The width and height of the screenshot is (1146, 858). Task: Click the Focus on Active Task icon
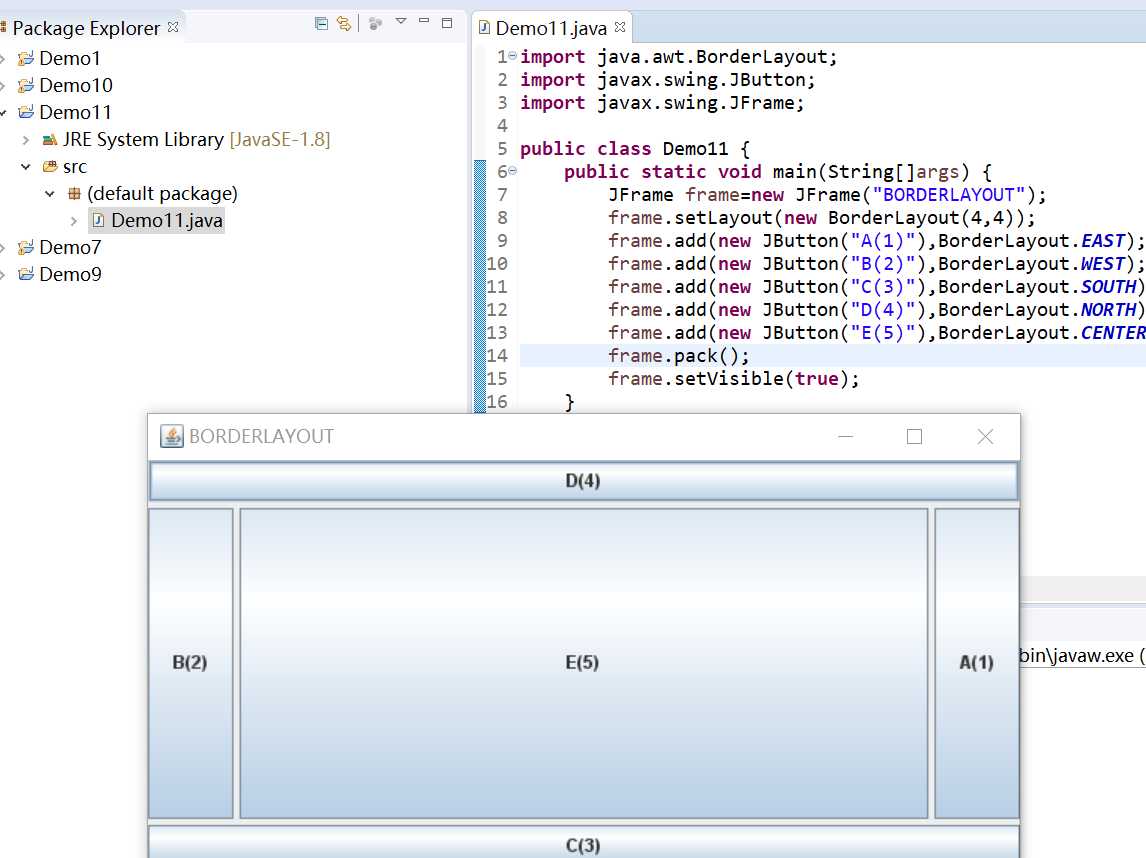pyautogui.click(x=376, y=23)
